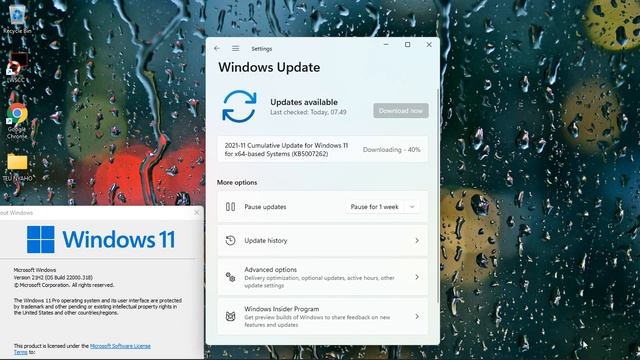Click Last checked: Today, 07:49 text
Screen dimensions: 640x360
308,112
